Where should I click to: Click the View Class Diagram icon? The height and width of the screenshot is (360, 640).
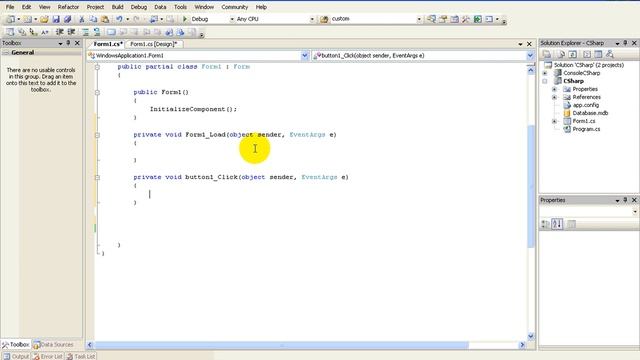click(x=610, y=54)
